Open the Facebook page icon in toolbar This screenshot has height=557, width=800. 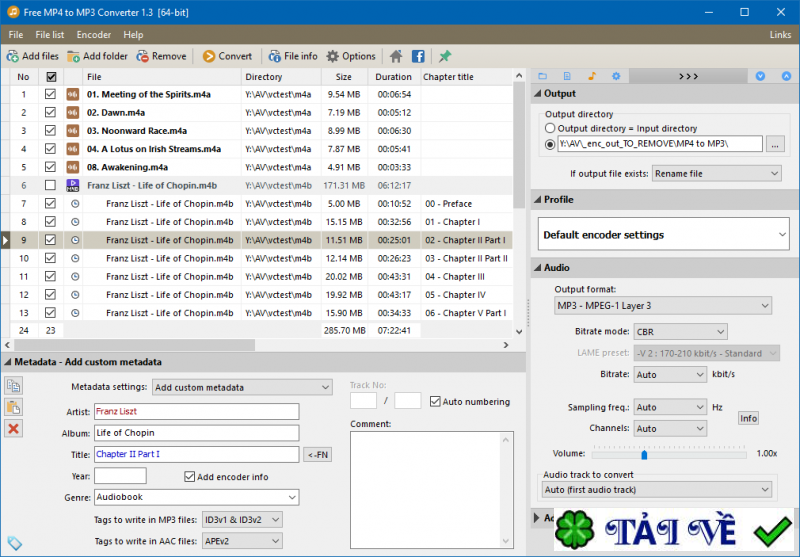(418, 56)
